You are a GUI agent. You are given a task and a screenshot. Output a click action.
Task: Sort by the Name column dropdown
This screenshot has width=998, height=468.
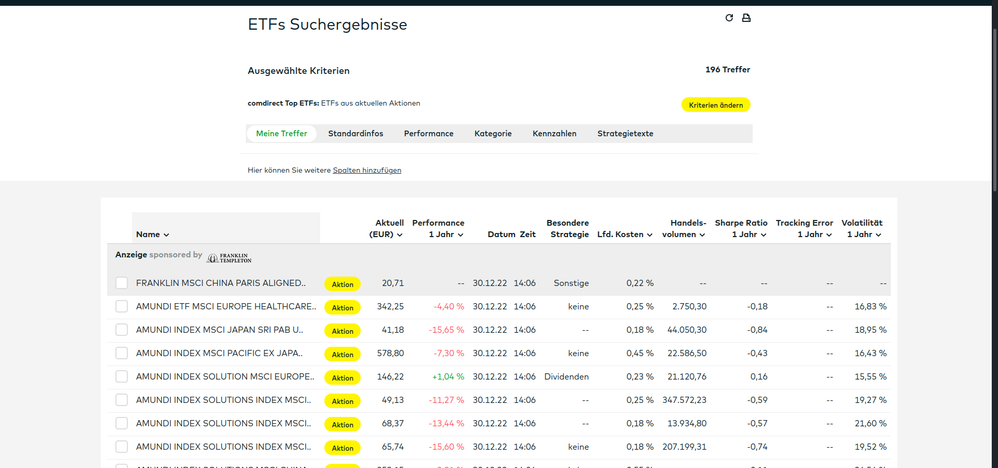click(x=153, y=235)
